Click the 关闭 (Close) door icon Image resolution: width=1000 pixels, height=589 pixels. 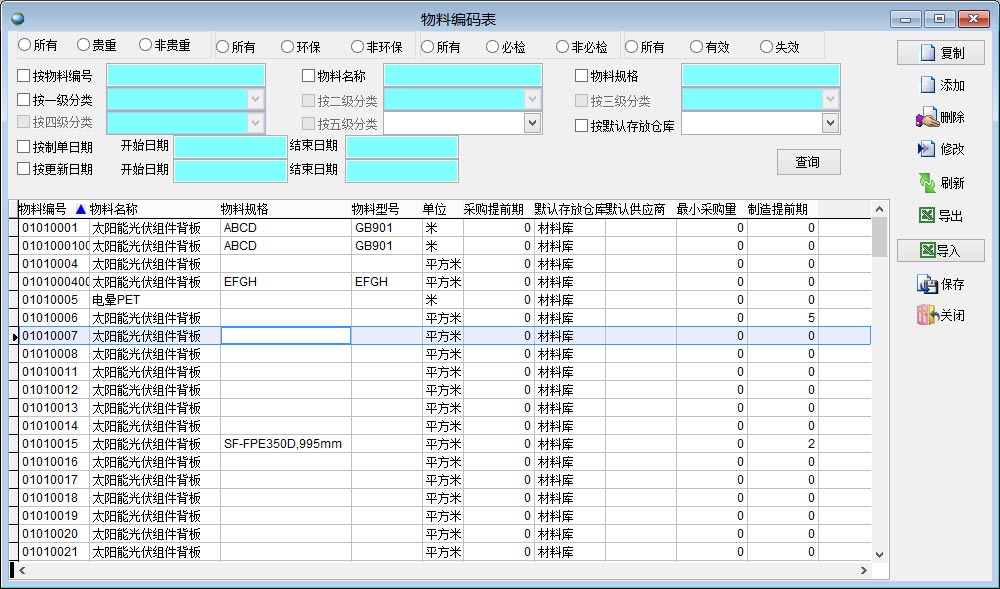(x=927, y=316)
